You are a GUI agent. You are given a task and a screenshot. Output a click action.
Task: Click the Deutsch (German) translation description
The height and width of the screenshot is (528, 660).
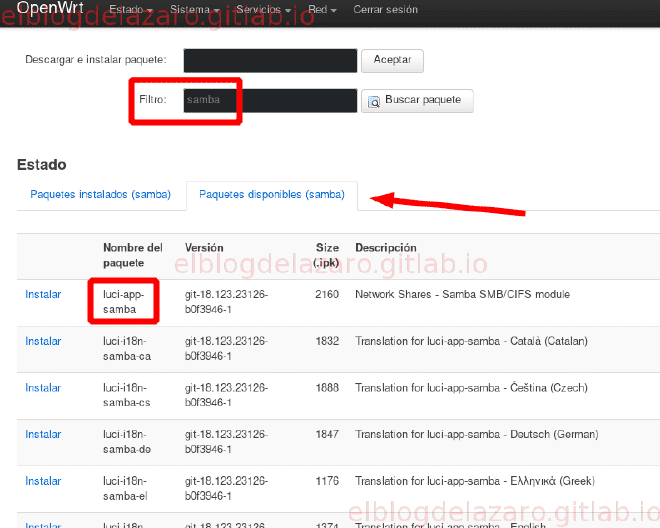(477, 434)
